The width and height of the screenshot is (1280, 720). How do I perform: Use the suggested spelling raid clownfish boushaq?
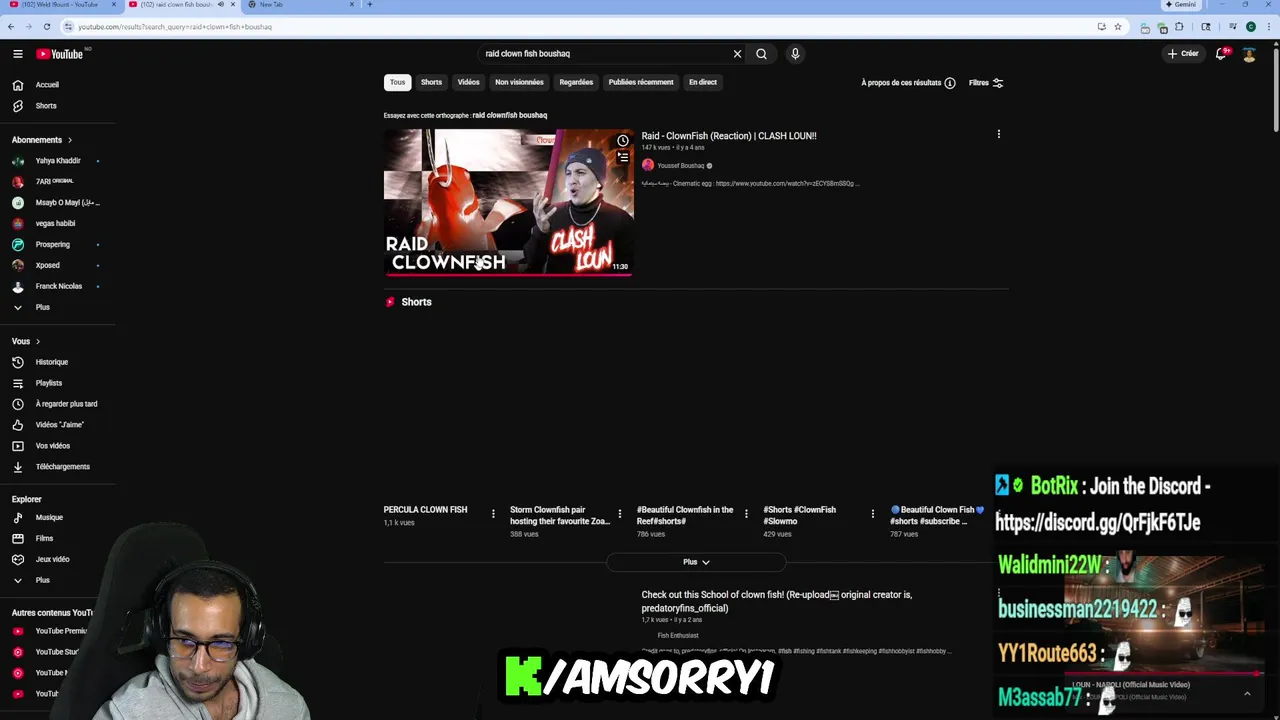(510, 115)
